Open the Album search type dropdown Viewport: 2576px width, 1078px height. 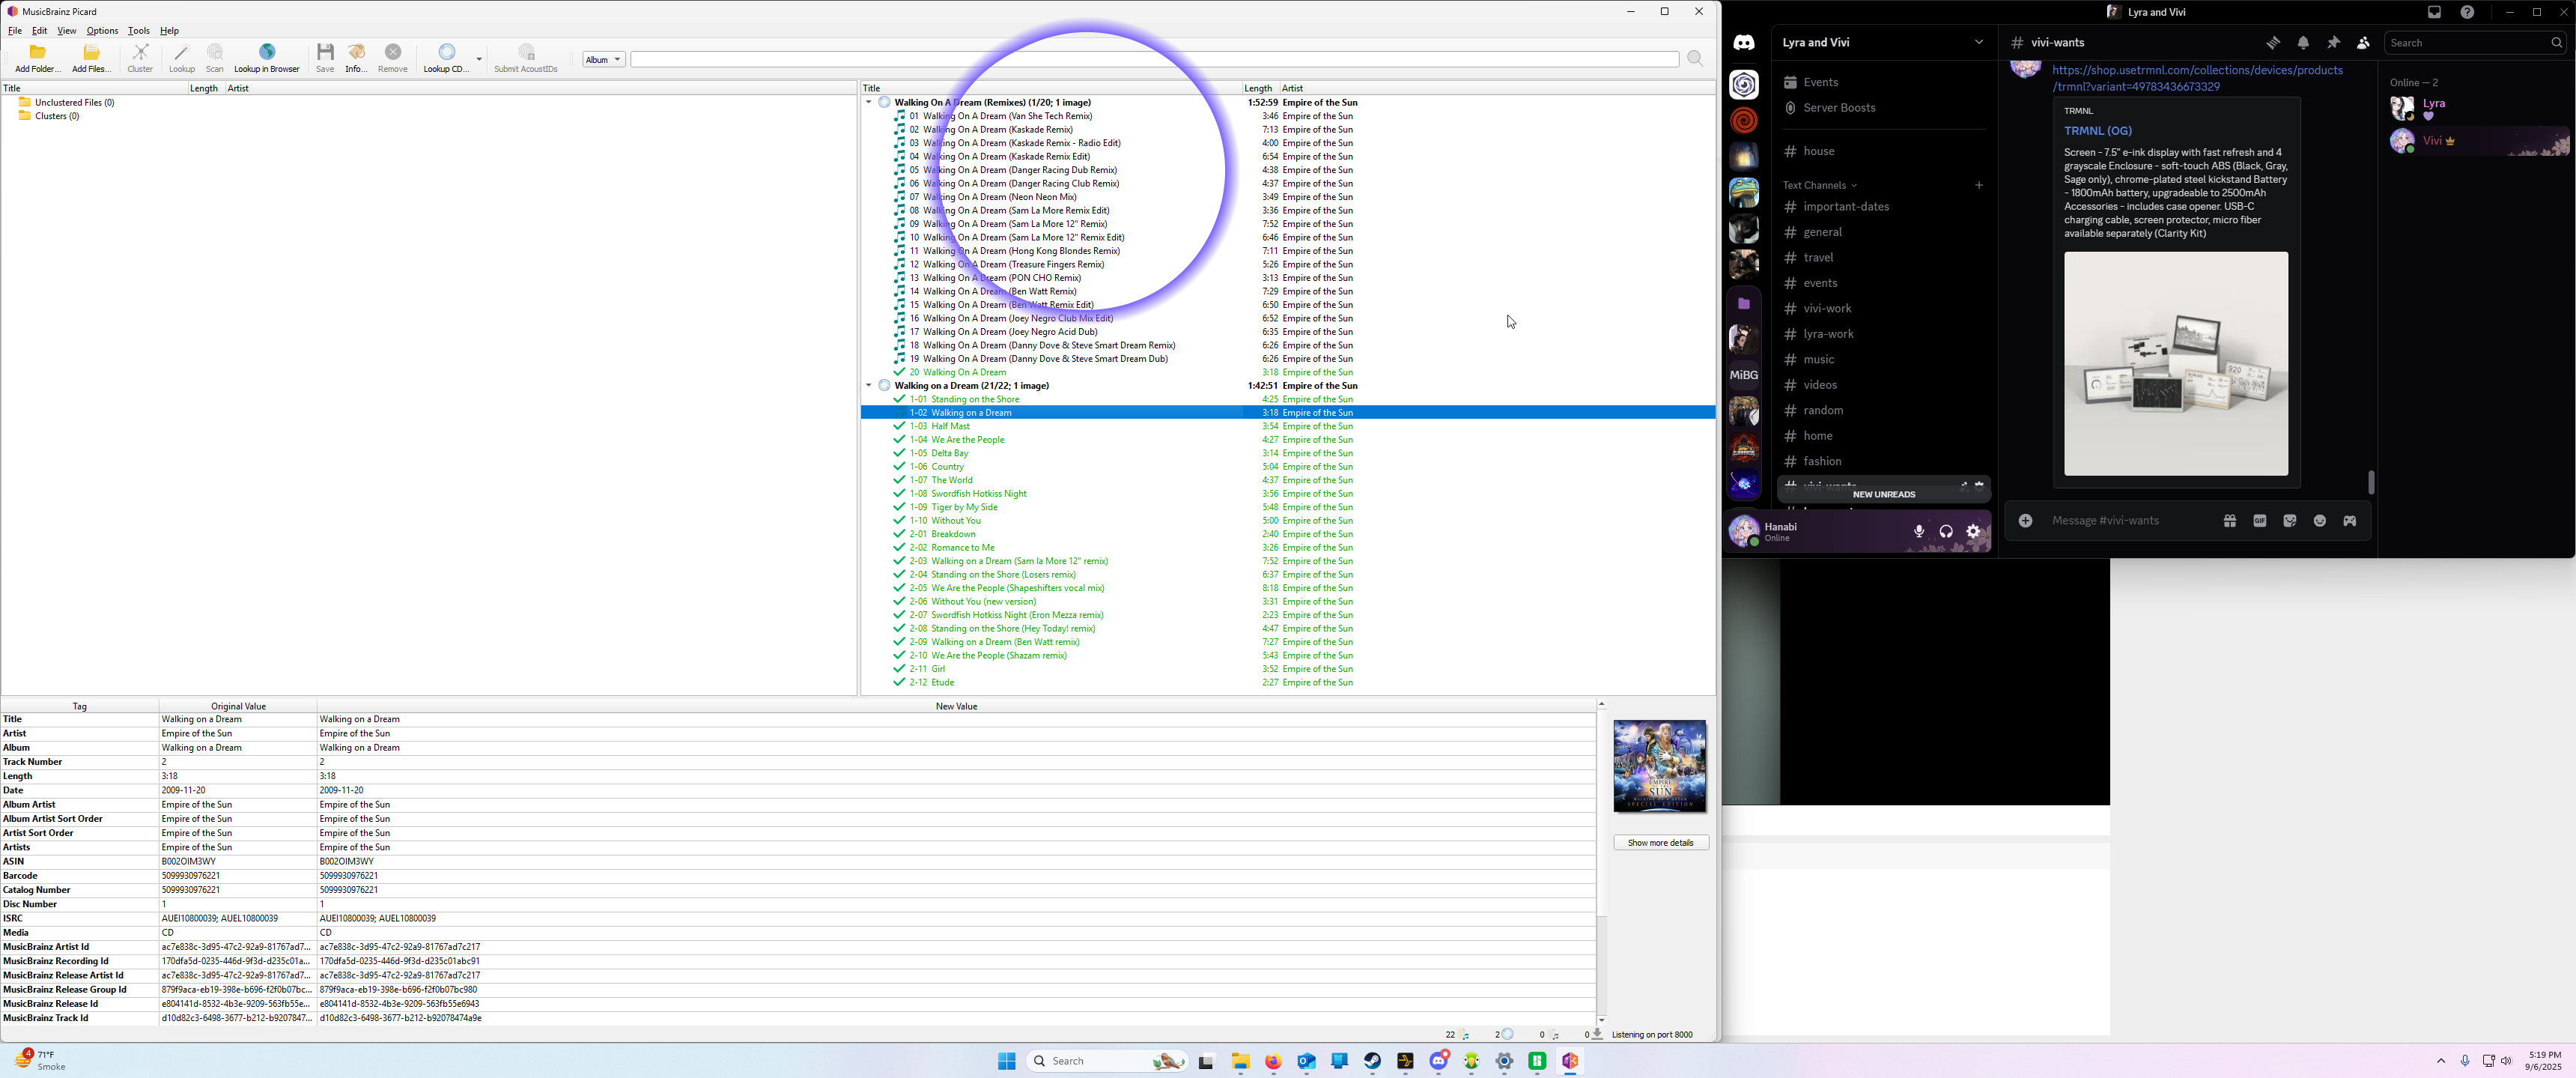603,60
